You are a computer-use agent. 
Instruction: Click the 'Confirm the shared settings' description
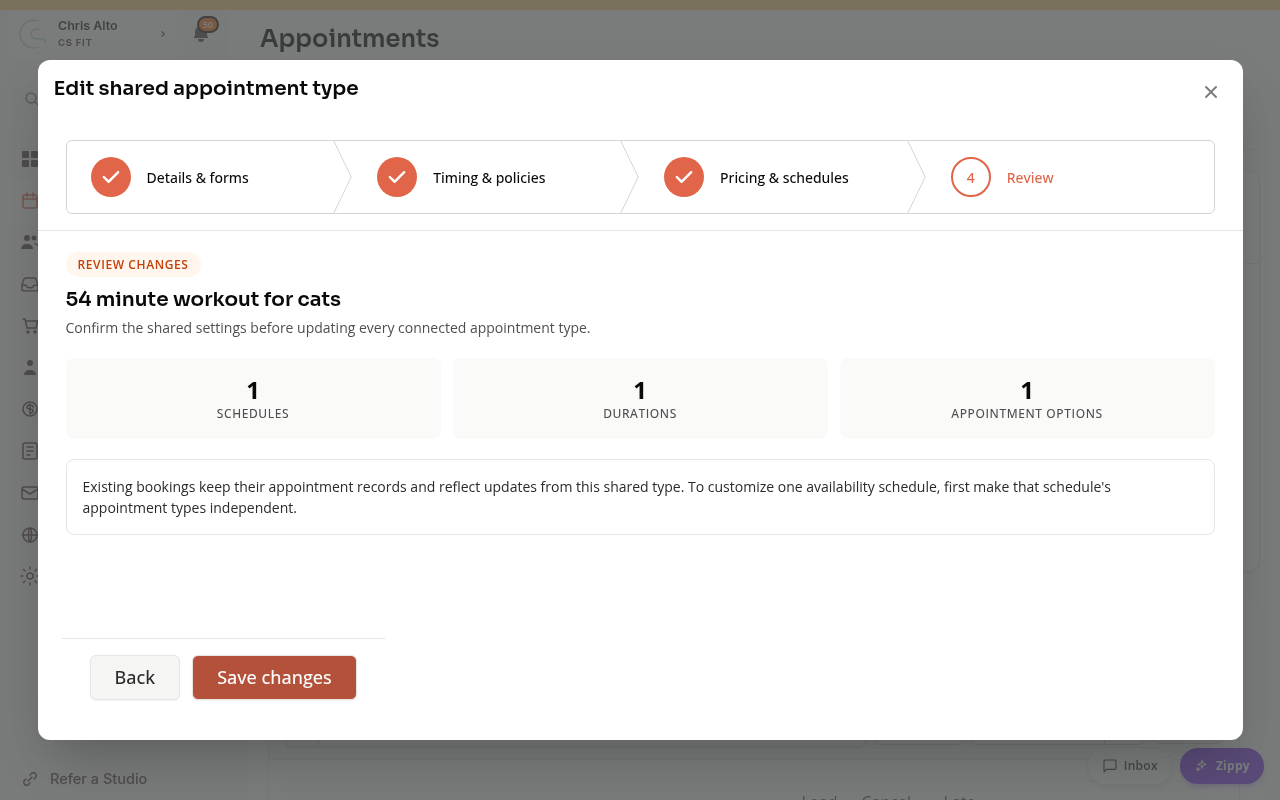[328, 328]
